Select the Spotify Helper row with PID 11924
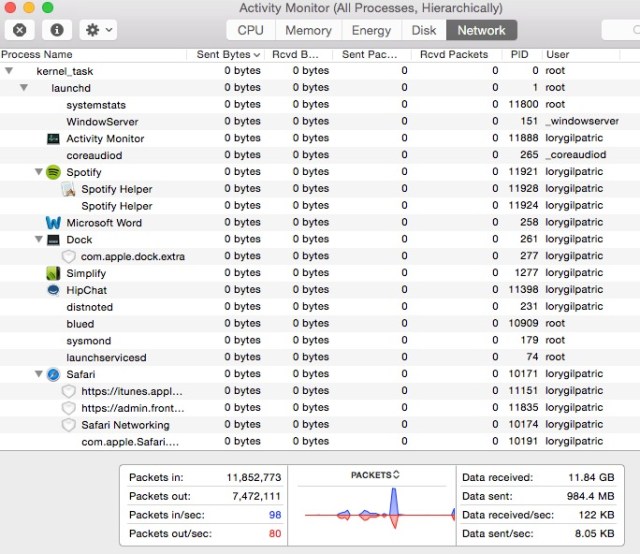Viewport: 640px width, 554px height. (320, 205)
